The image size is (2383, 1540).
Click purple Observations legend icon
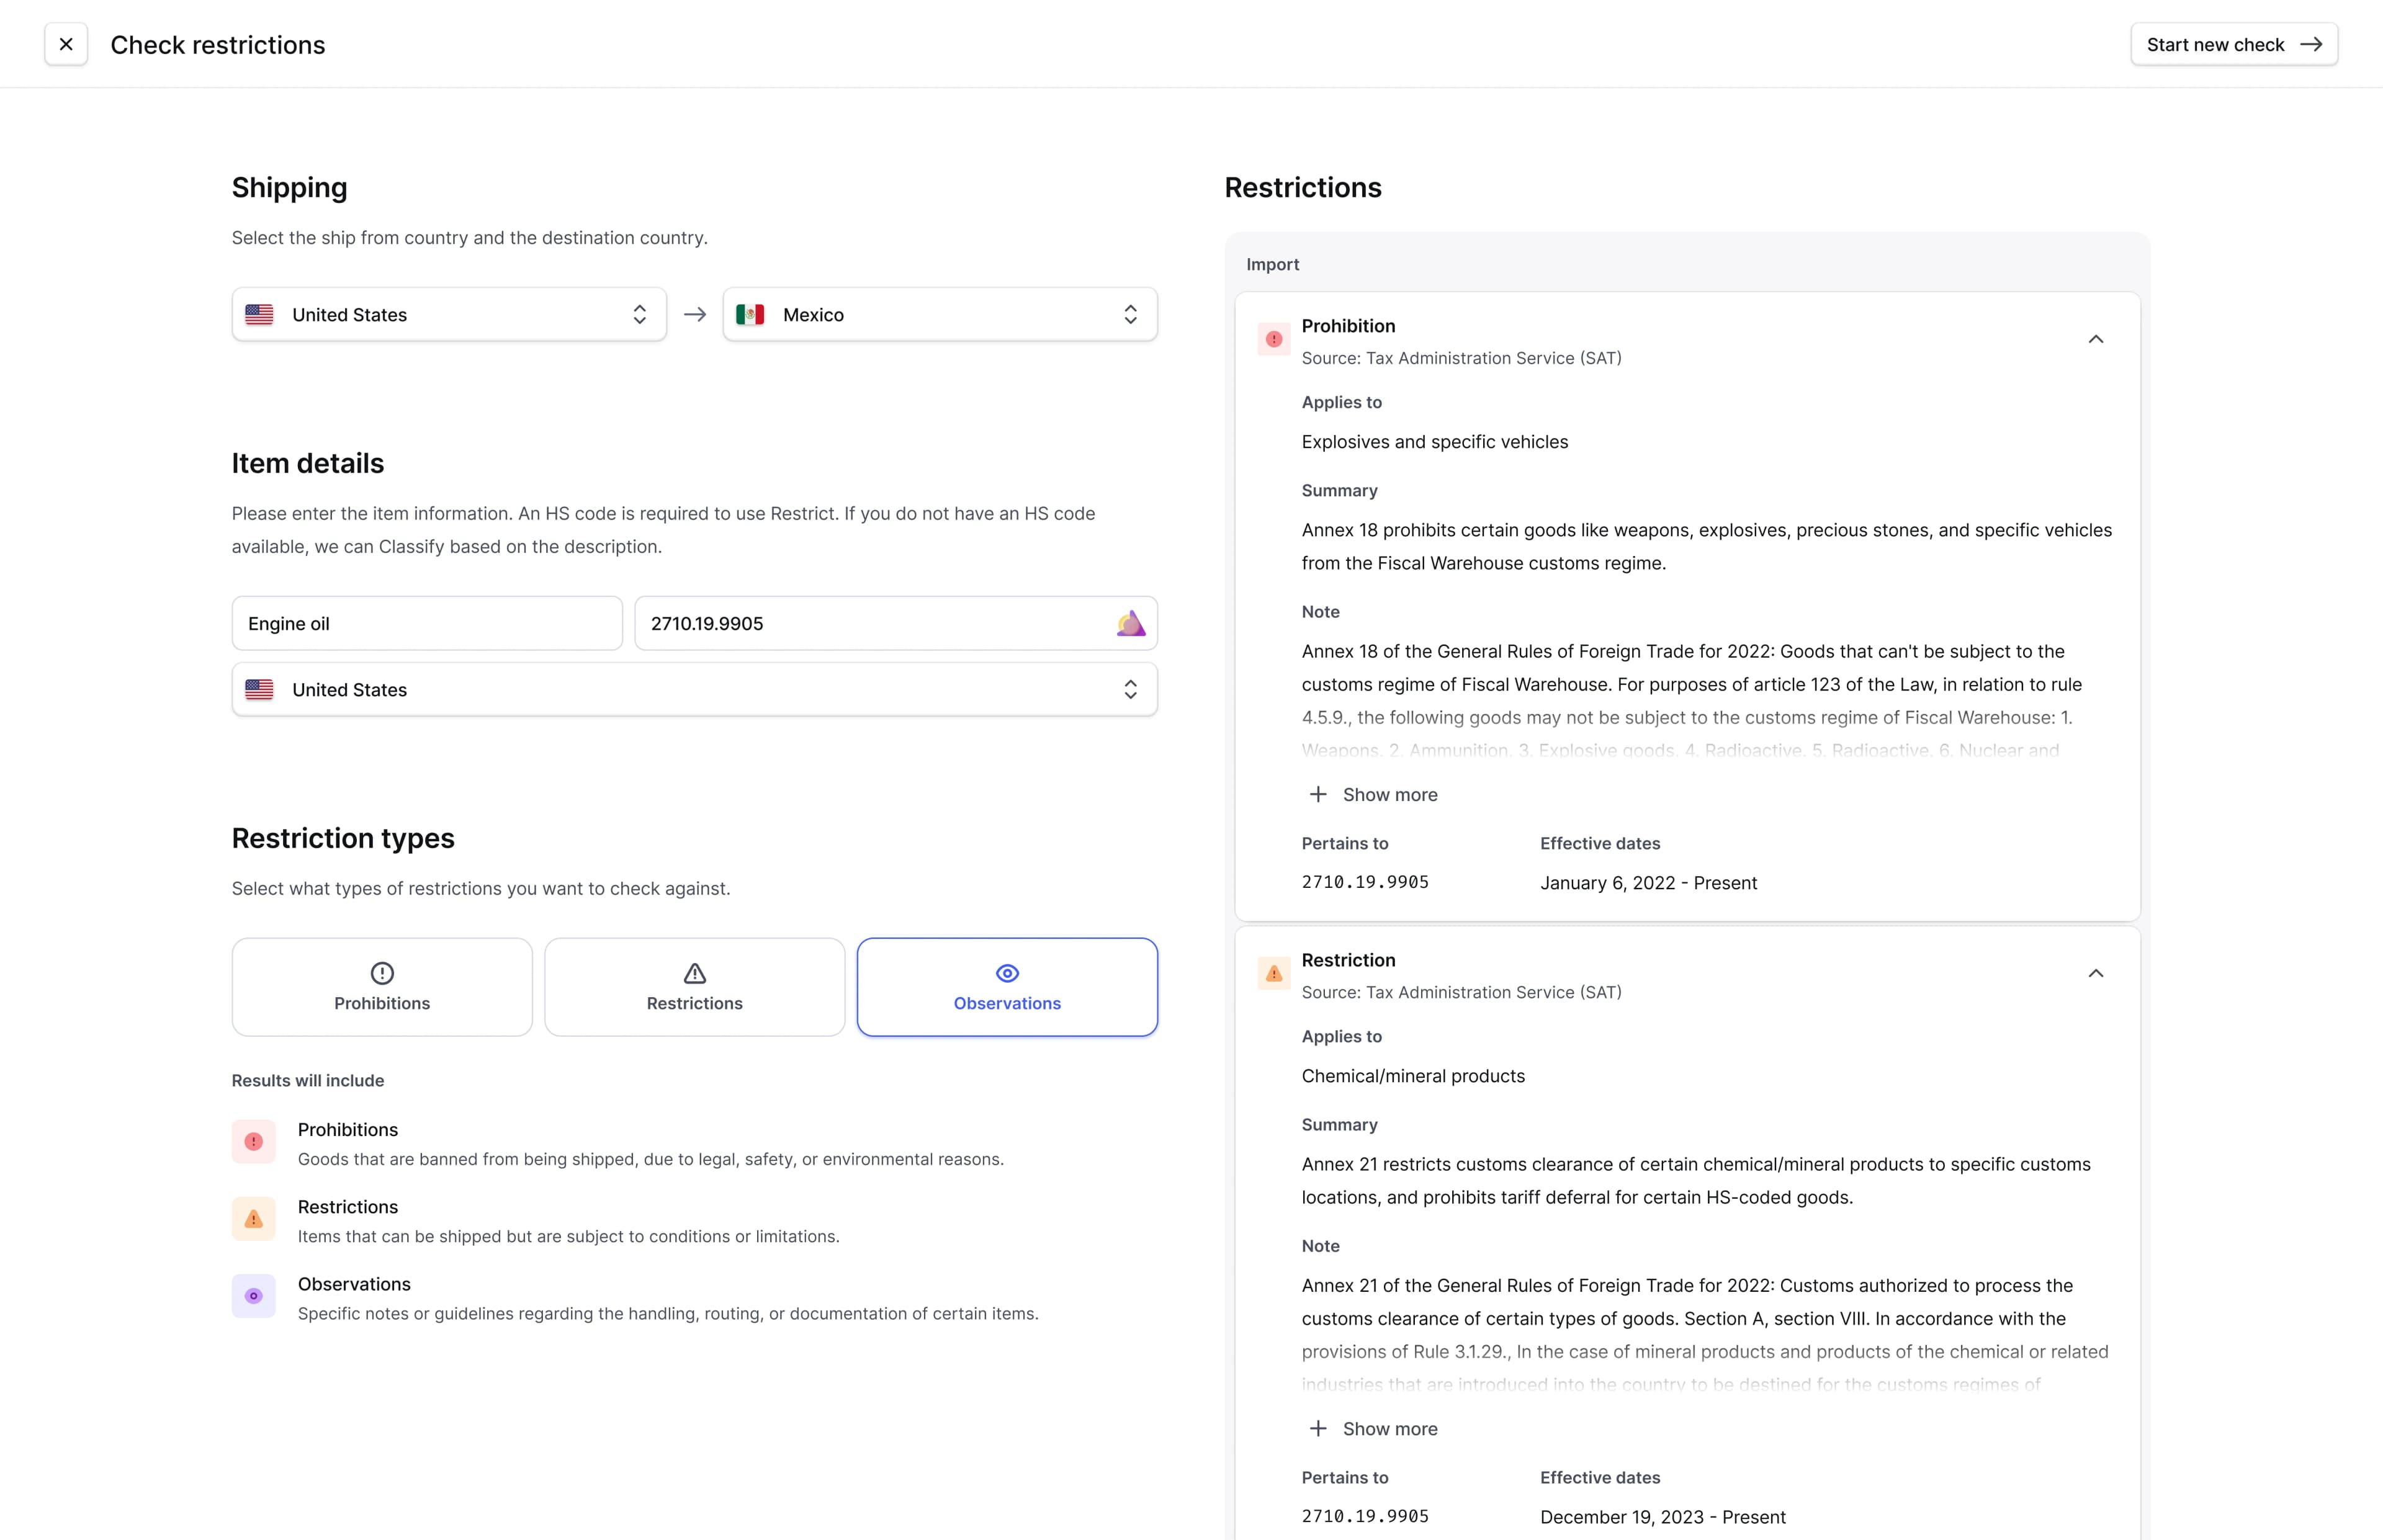(x=254, y=1296)
